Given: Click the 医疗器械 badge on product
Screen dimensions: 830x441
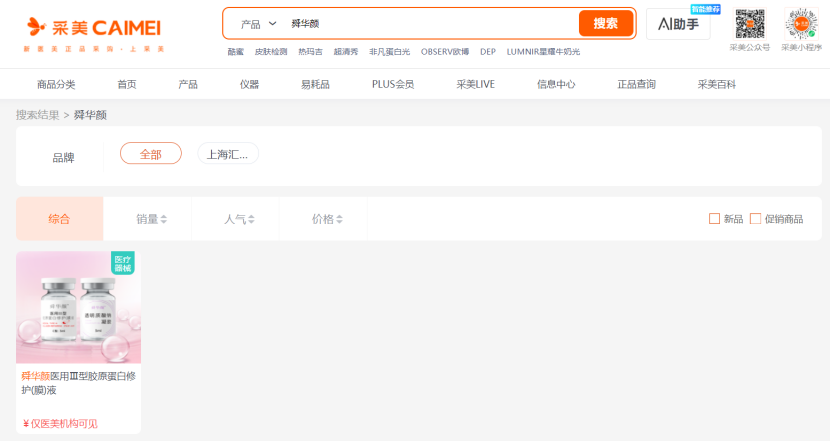Looking at the screenshot, I should (x=123, y=263).
